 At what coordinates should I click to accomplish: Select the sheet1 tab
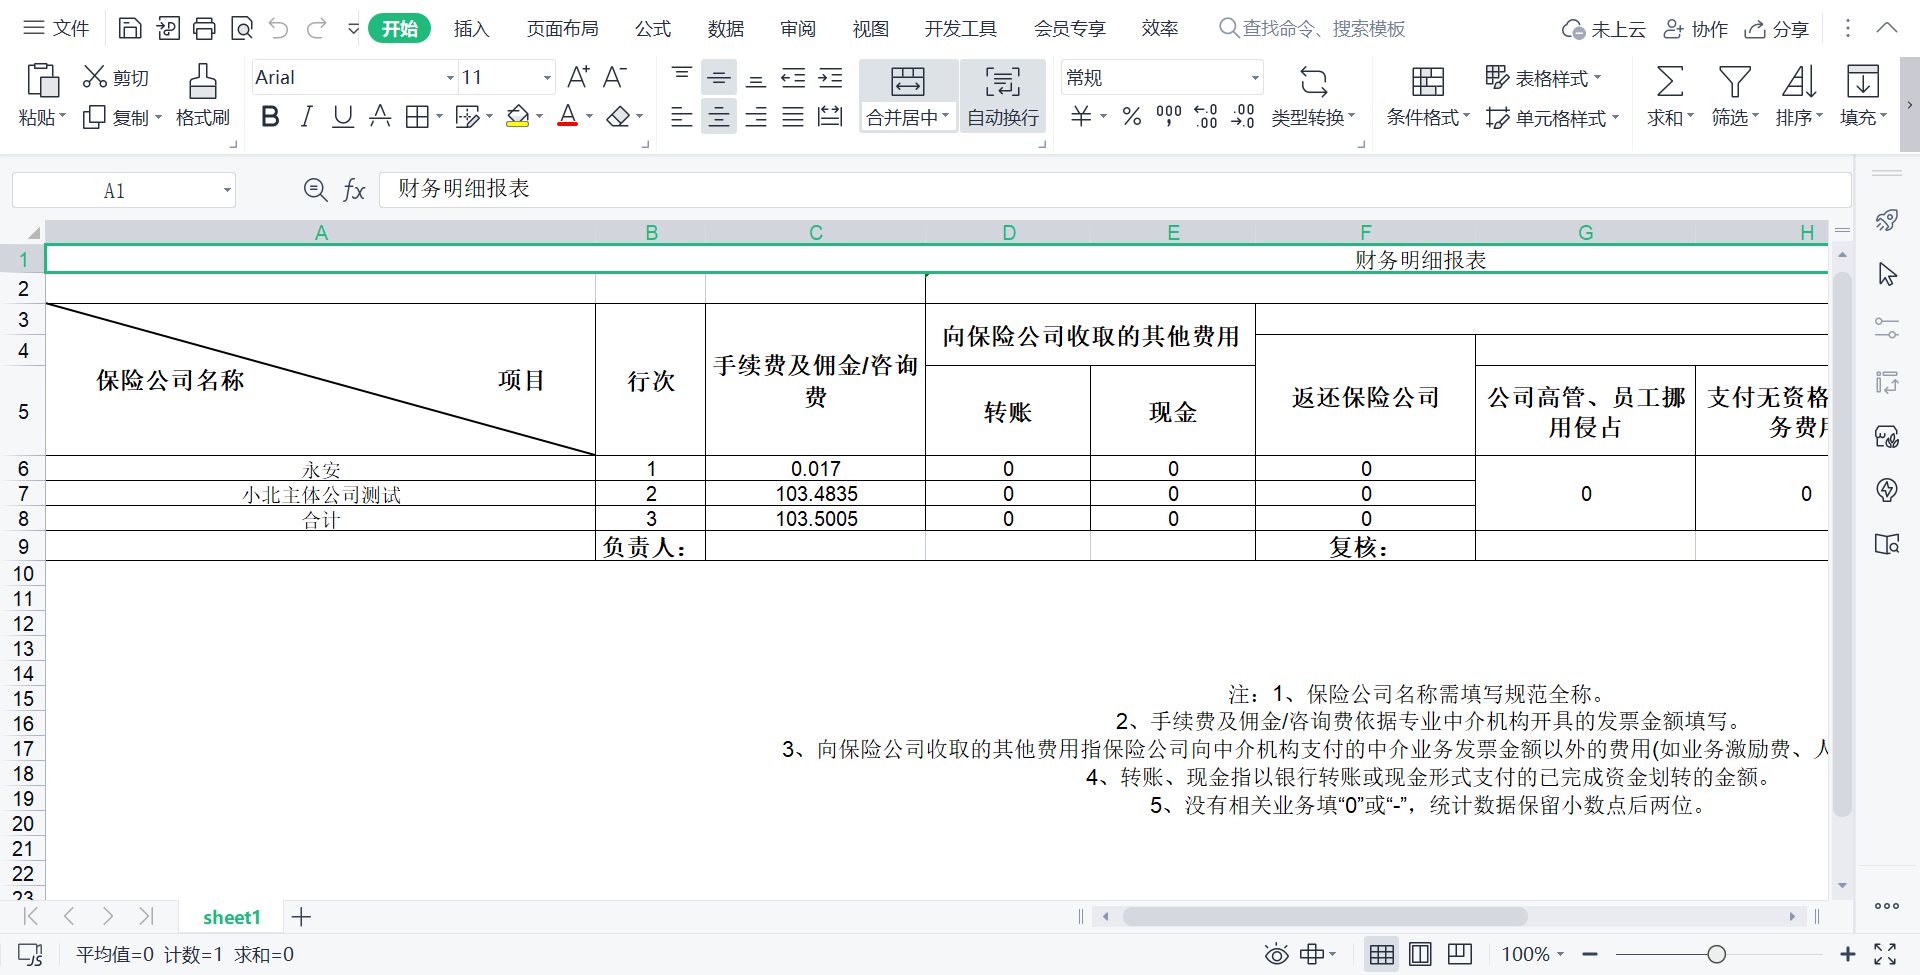tap(231, 917)
